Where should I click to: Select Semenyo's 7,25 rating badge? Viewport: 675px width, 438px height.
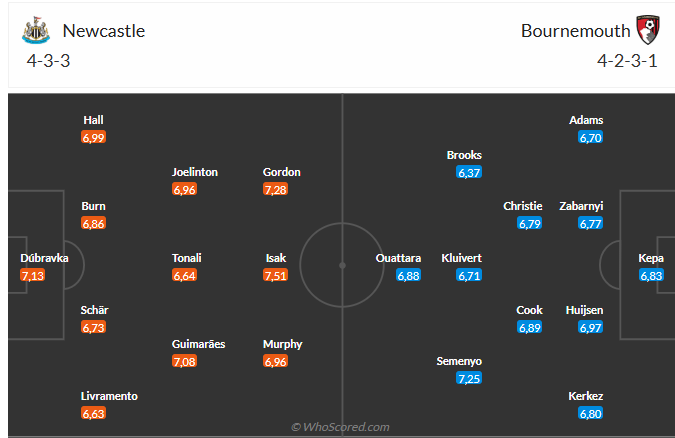tap(469, 379)
